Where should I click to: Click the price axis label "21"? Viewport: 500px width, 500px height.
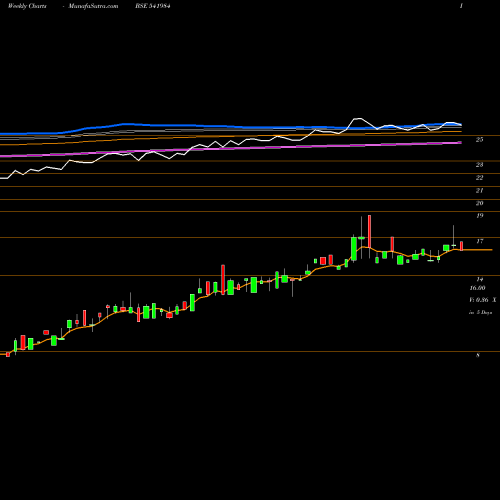479,190
